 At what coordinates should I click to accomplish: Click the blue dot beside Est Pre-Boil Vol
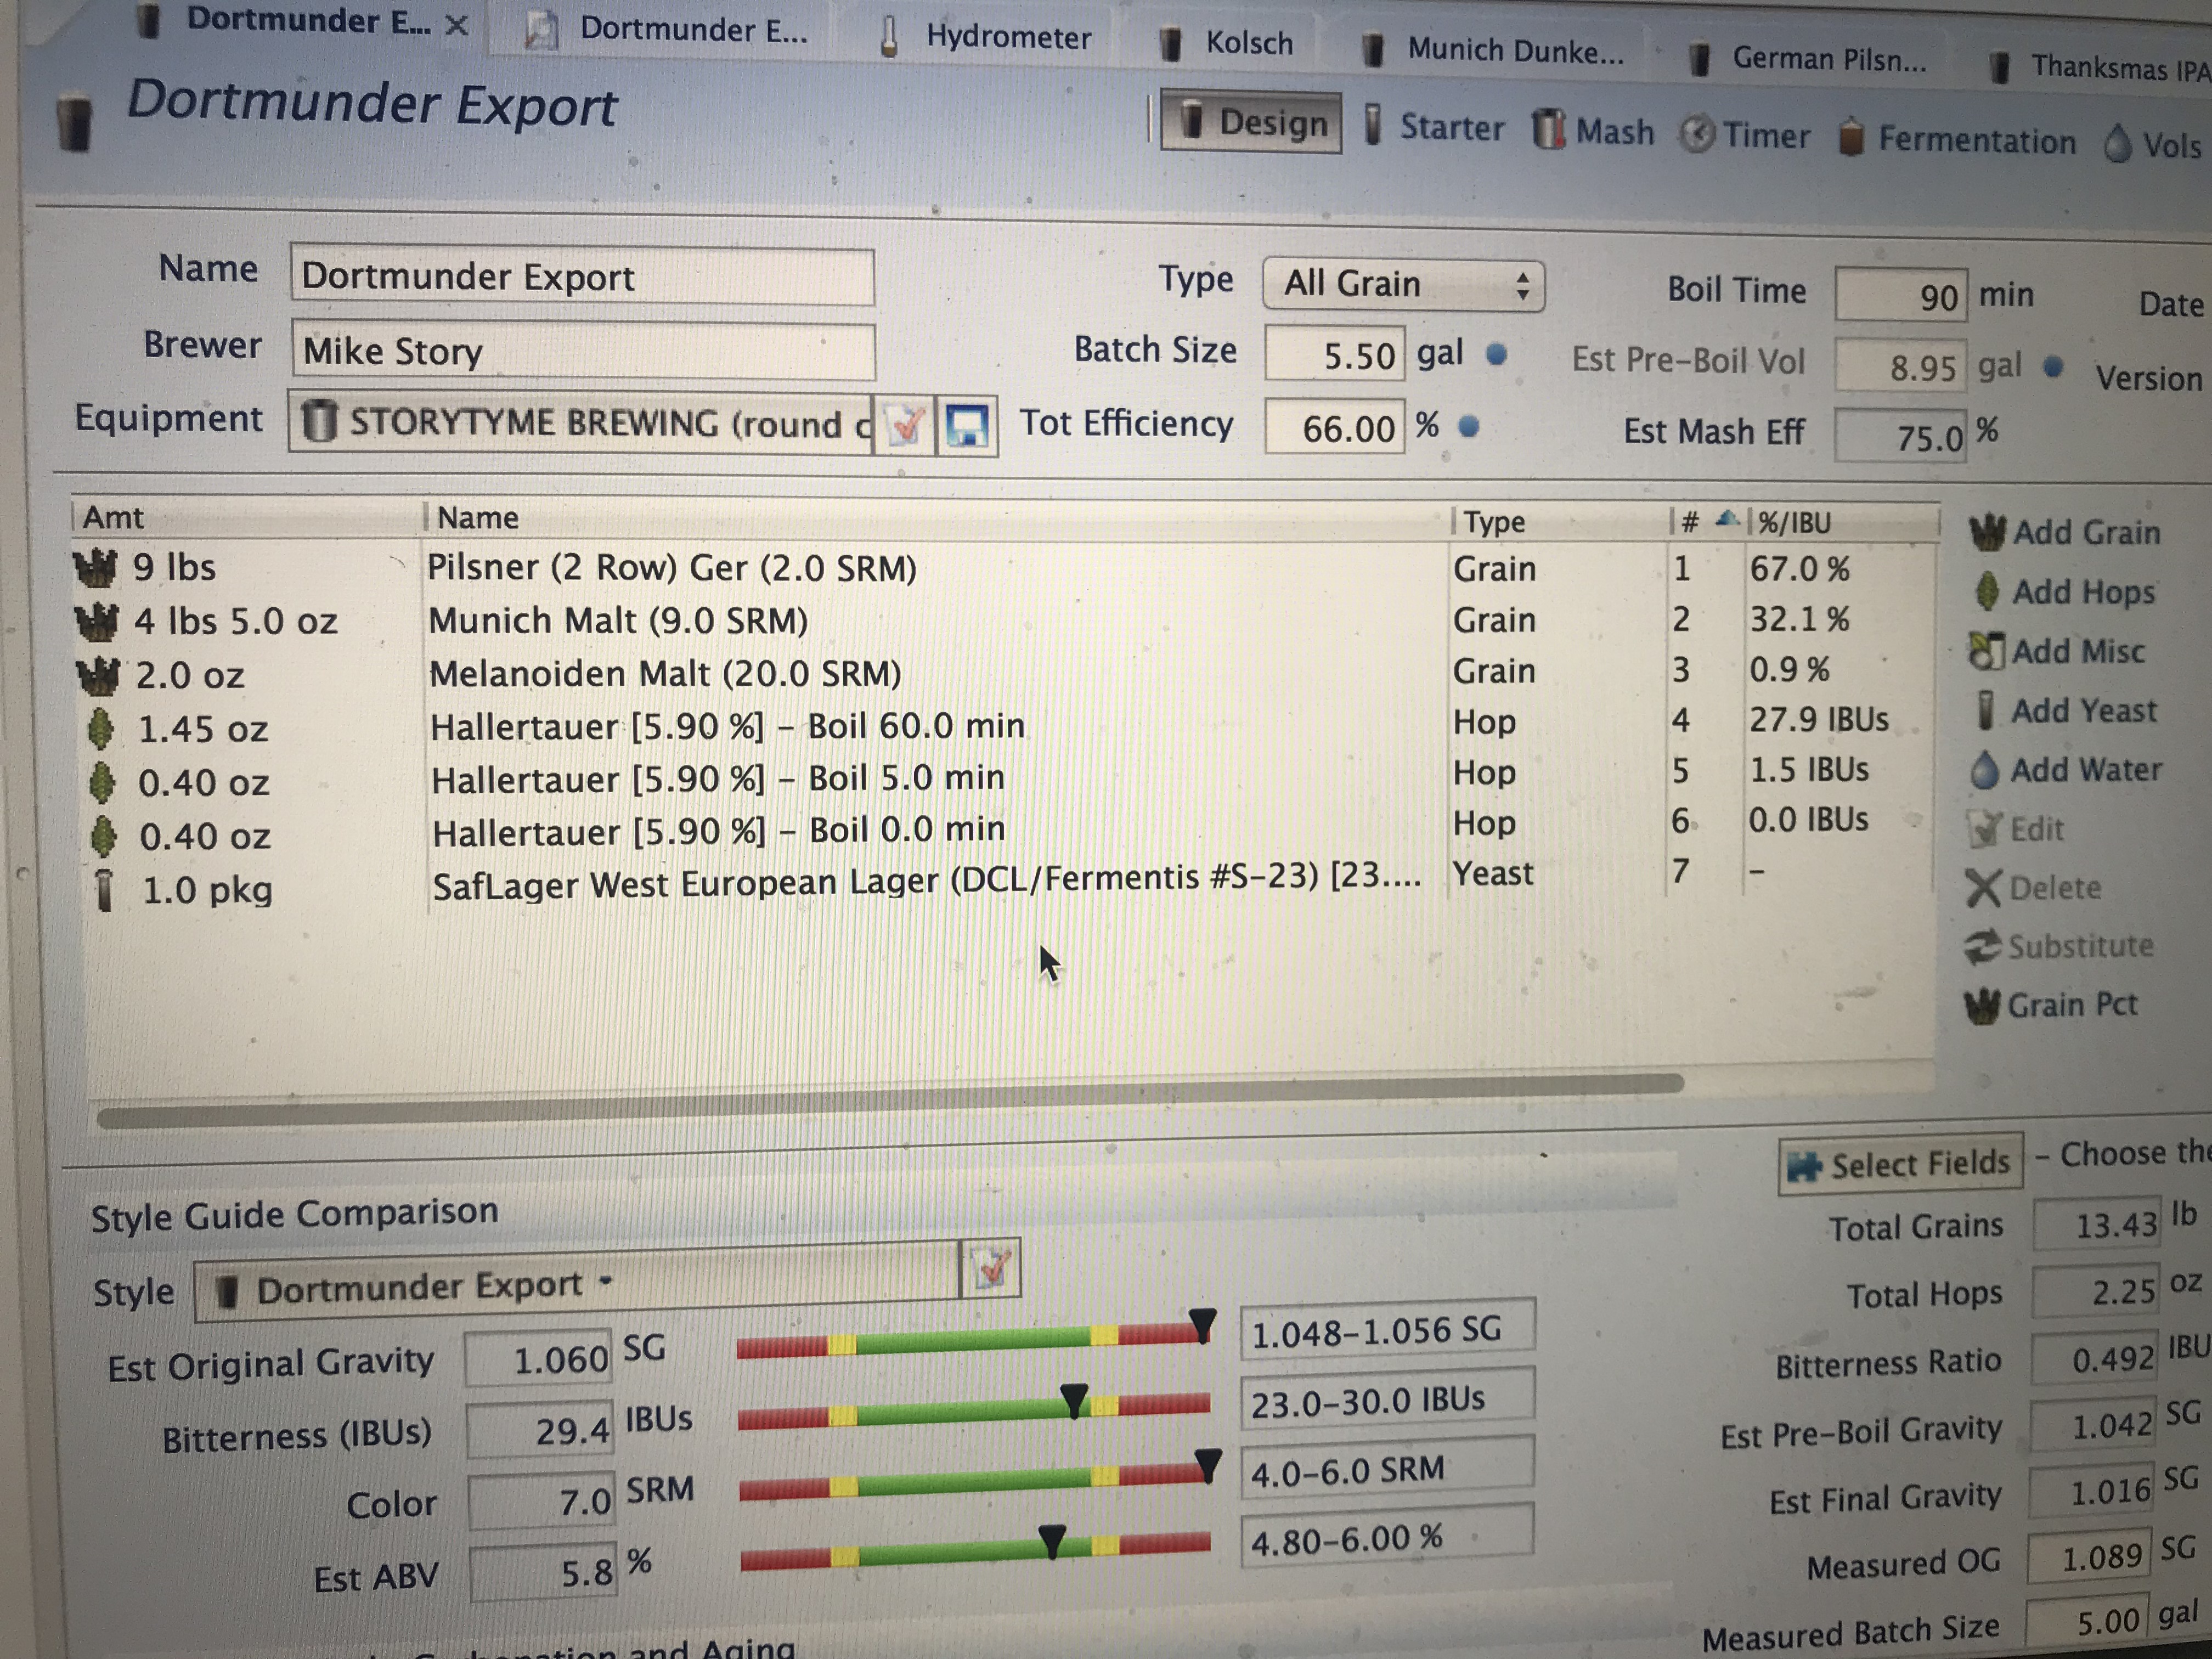coord(2053,367)
